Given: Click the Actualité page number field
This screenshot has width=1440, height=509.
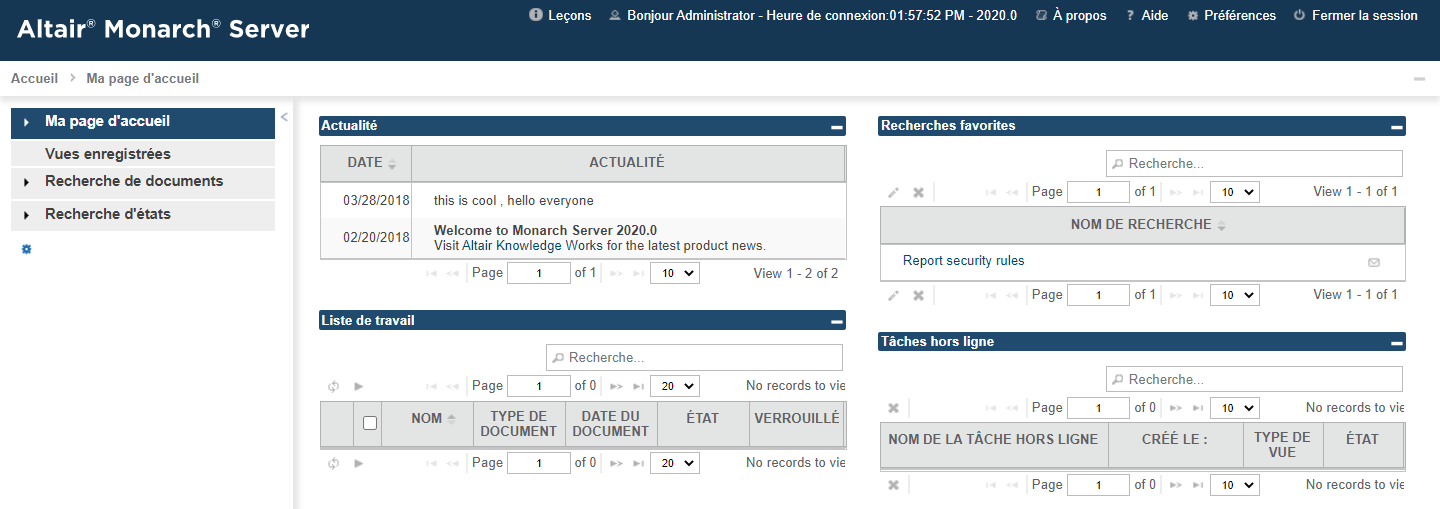Looking at the screenshot, I should pyautogui.click(x=539, y=273).
